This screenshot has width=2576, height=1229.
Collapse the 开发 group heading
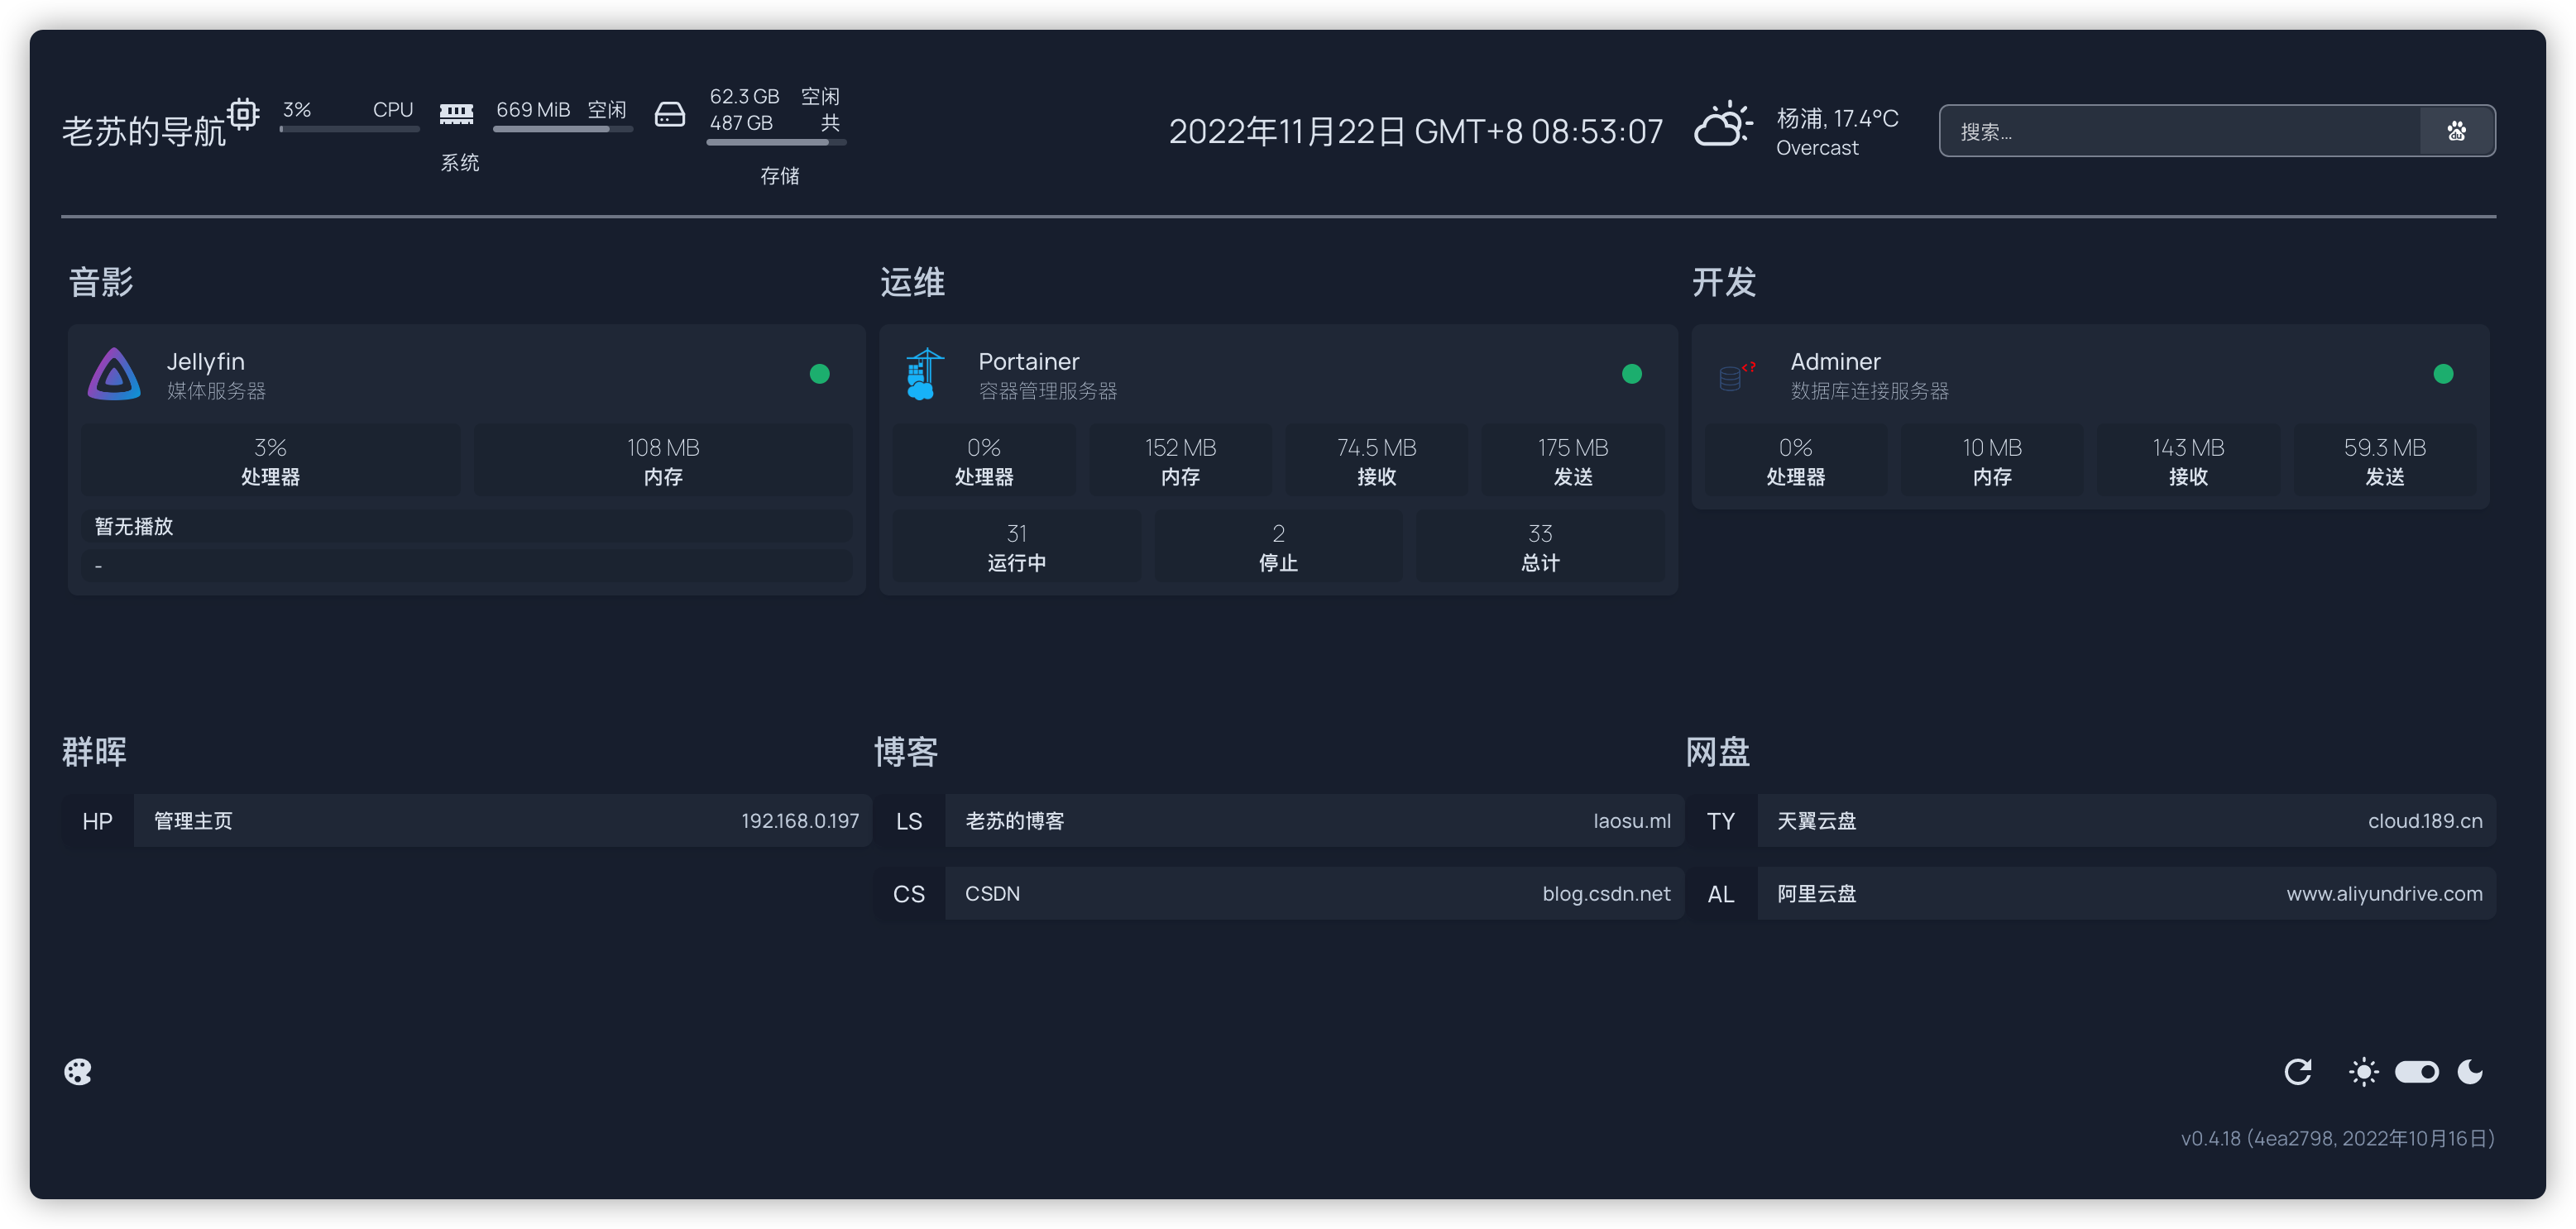[x=1724, y=282]
